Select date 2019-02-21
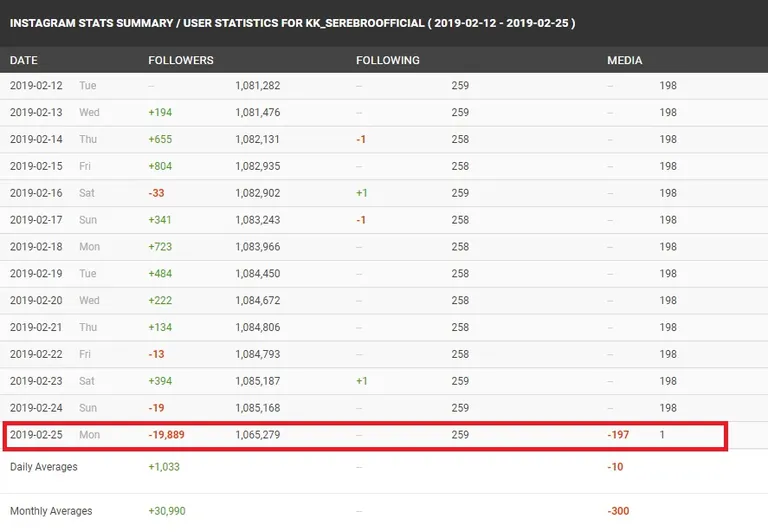This screenshot has width=768, height=532. pos(36,327)
